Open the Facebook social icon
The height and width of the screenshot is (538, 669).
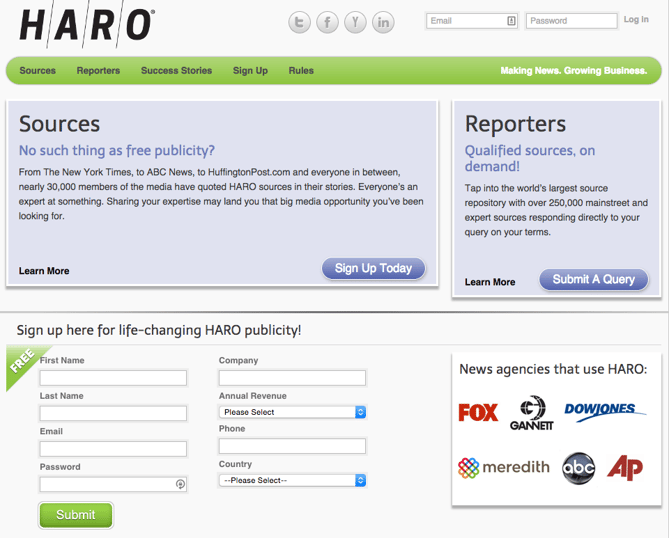click(x=327, y=22)
